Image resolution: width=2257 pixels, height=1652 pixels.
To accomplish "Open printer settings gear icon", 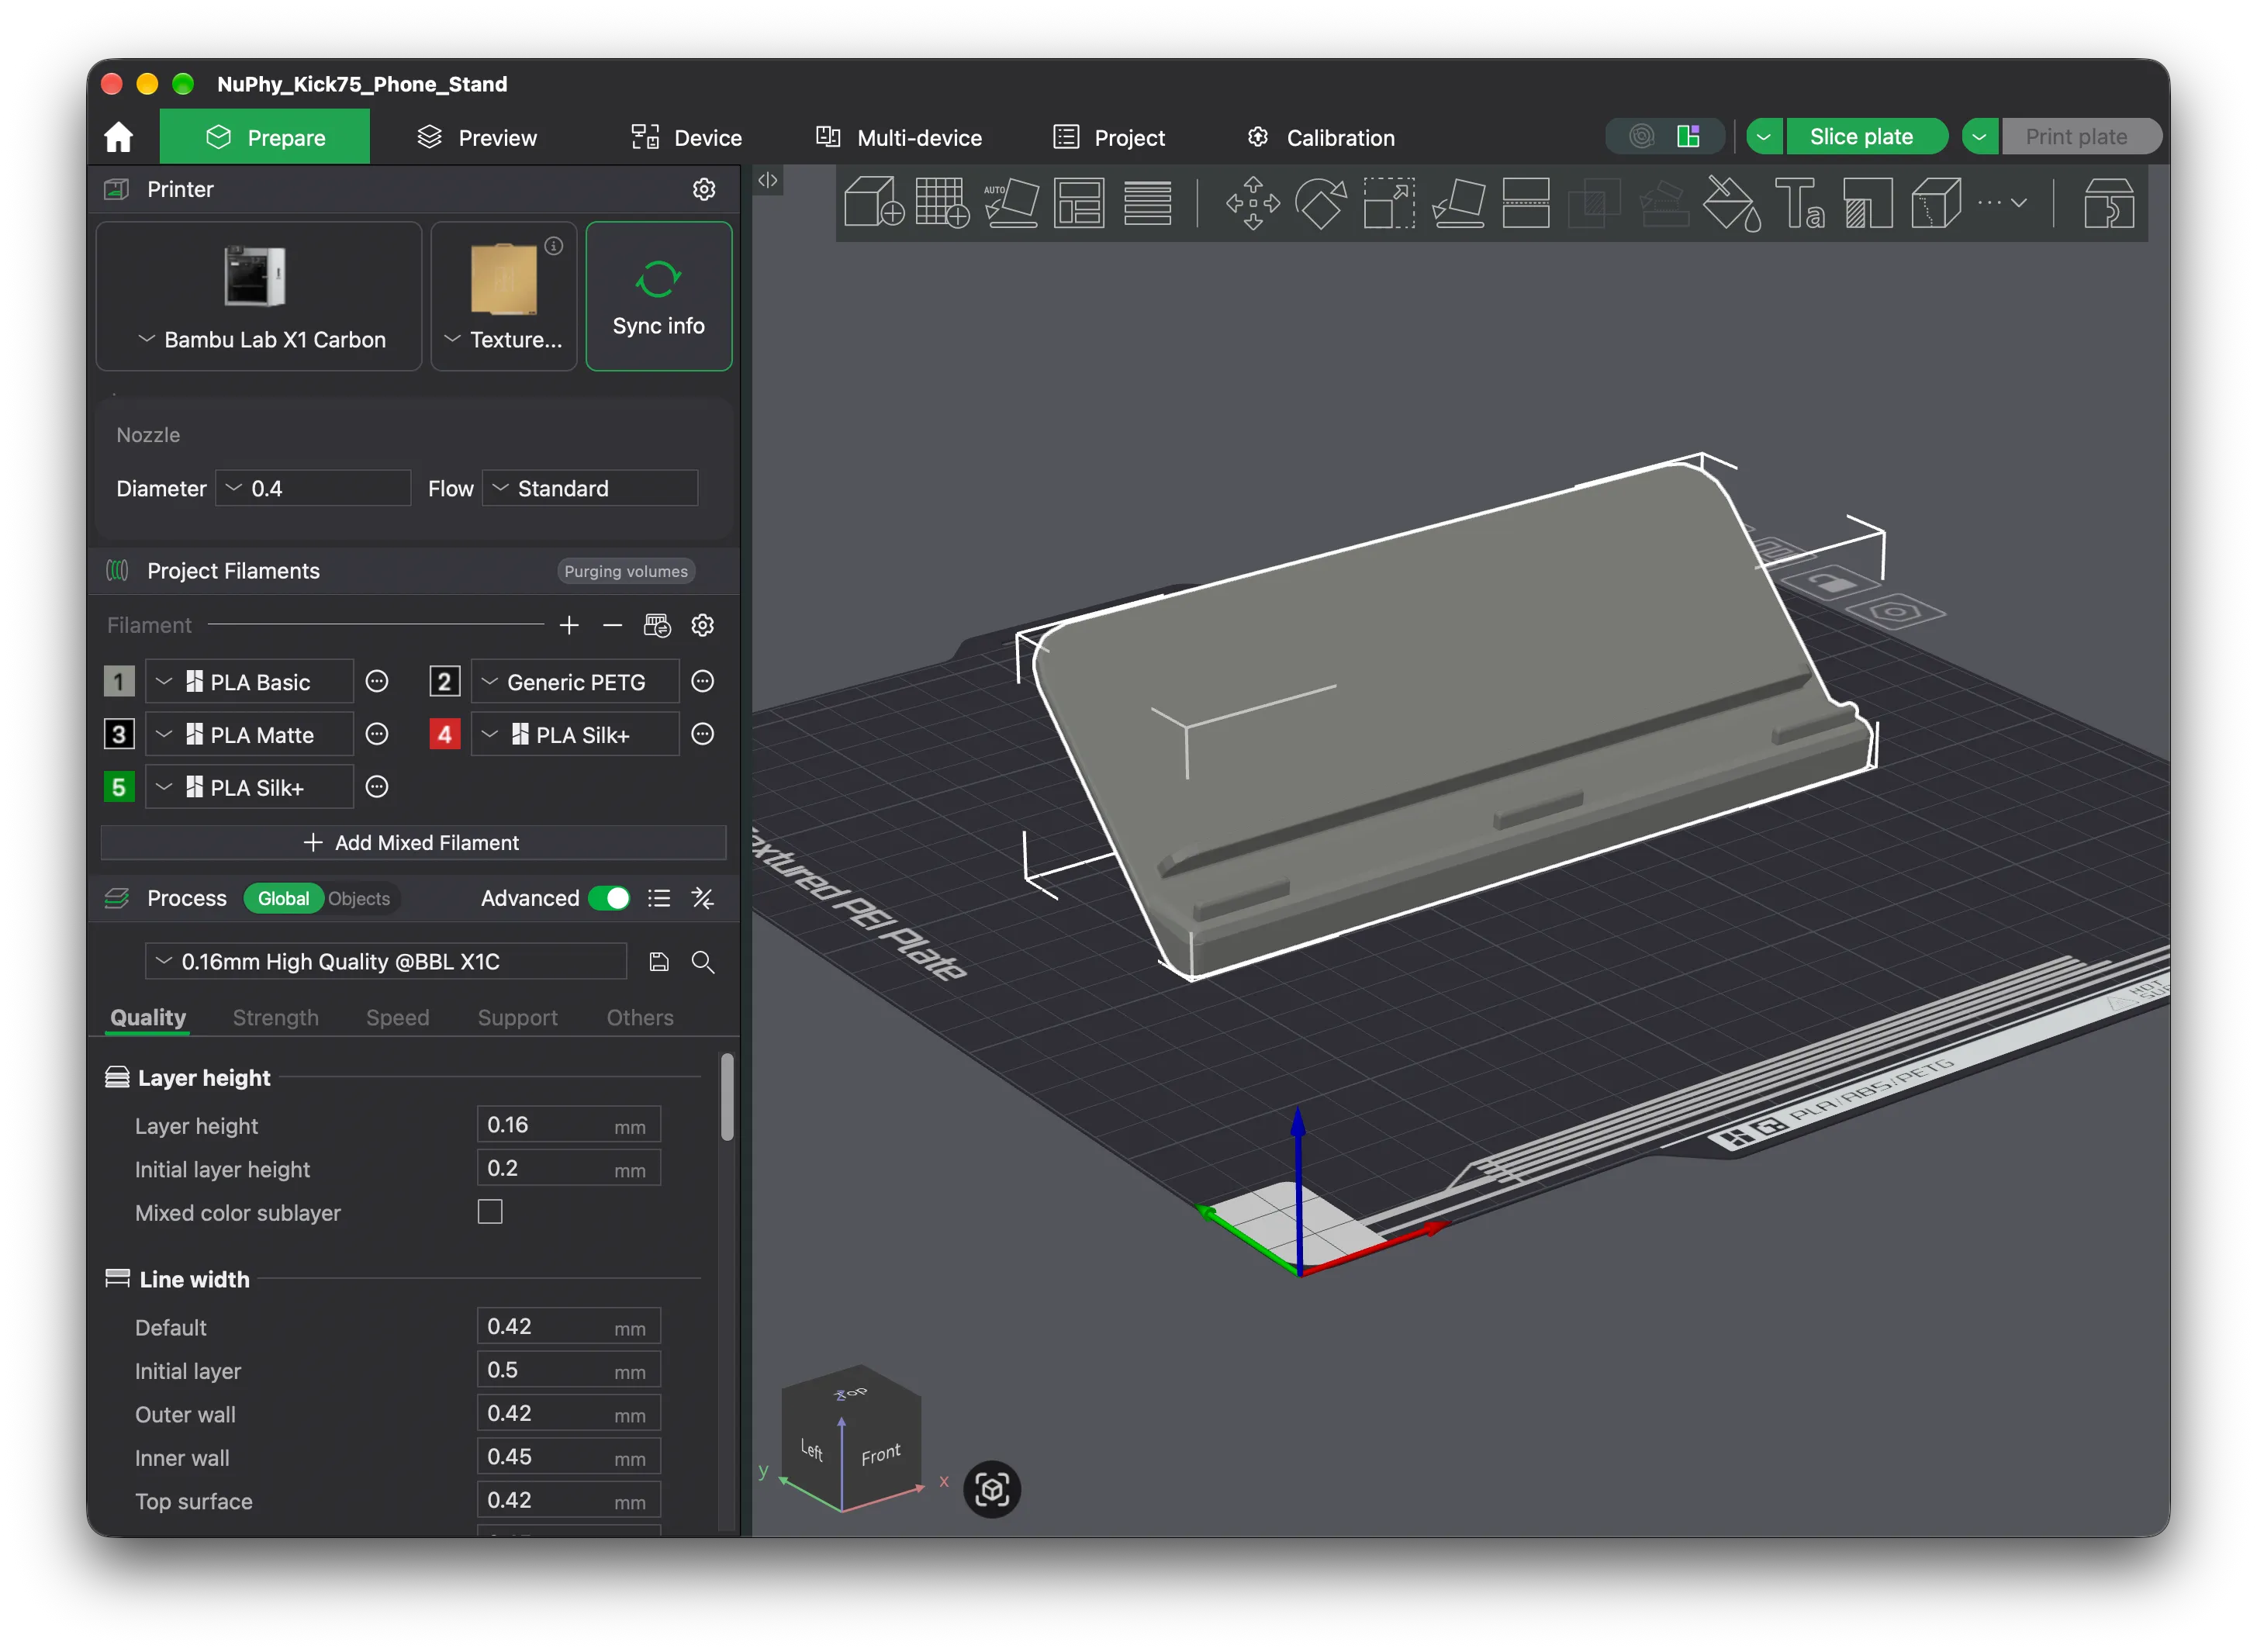I will point(704,189).
